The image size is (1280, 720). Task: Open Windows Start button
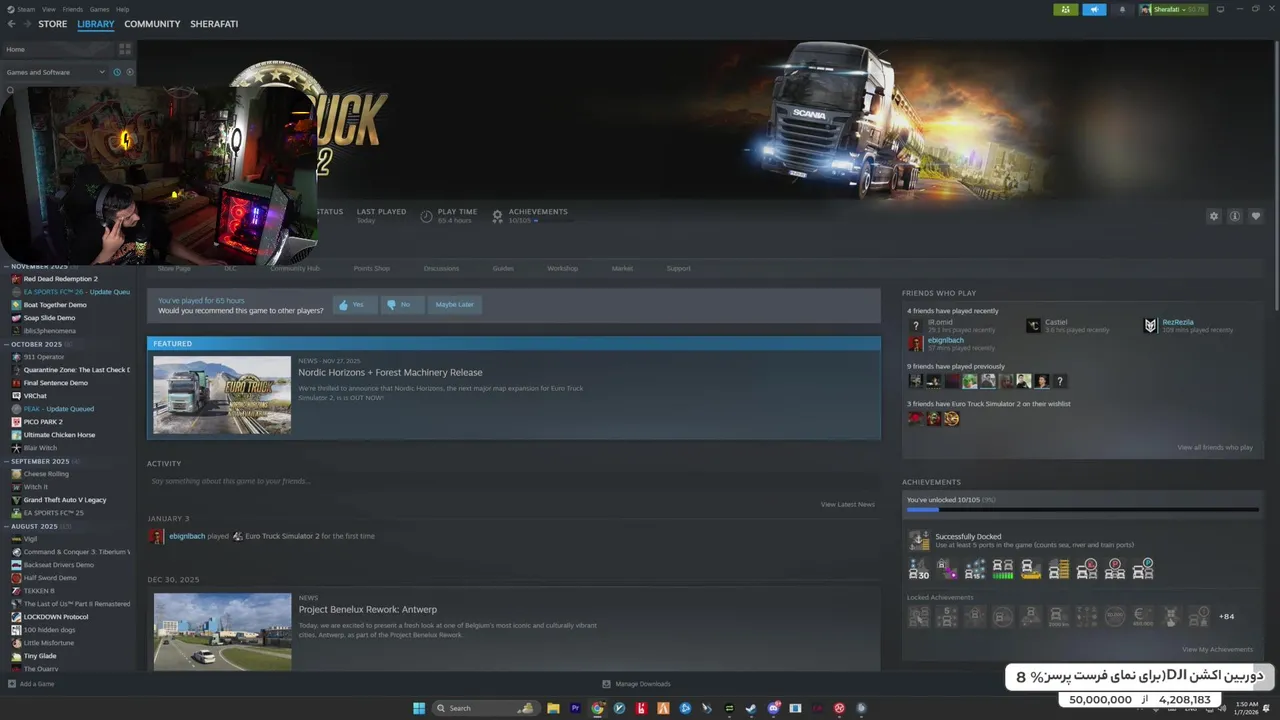[x=419, y=708]
